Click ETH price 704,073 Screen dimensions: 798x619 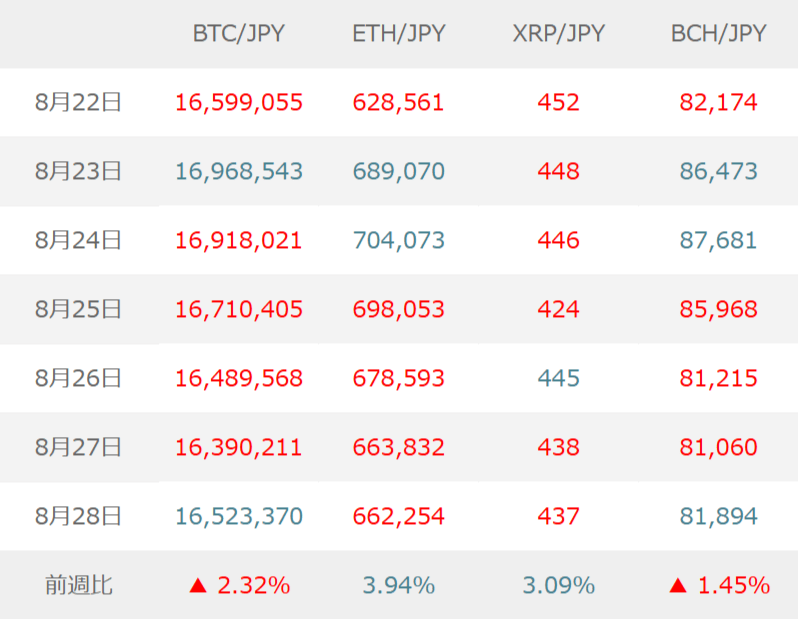click(x=398, y=240)
